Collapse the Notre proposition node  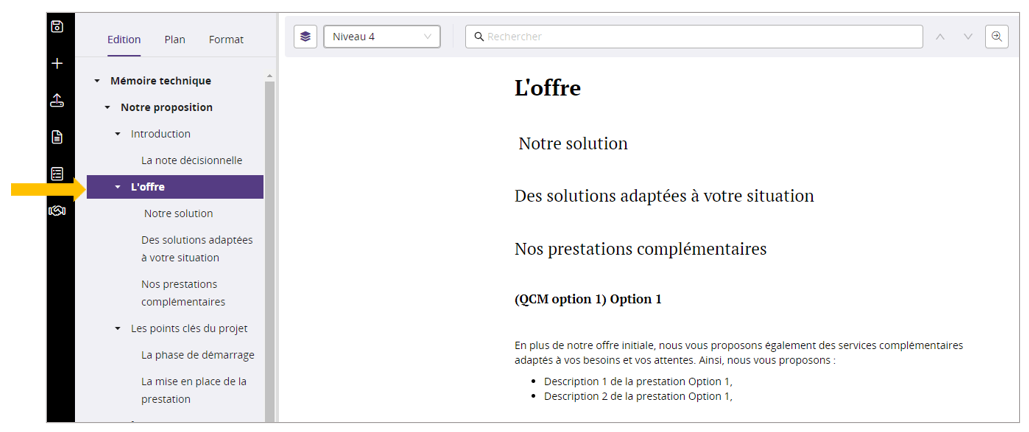(x=107, y=107)
